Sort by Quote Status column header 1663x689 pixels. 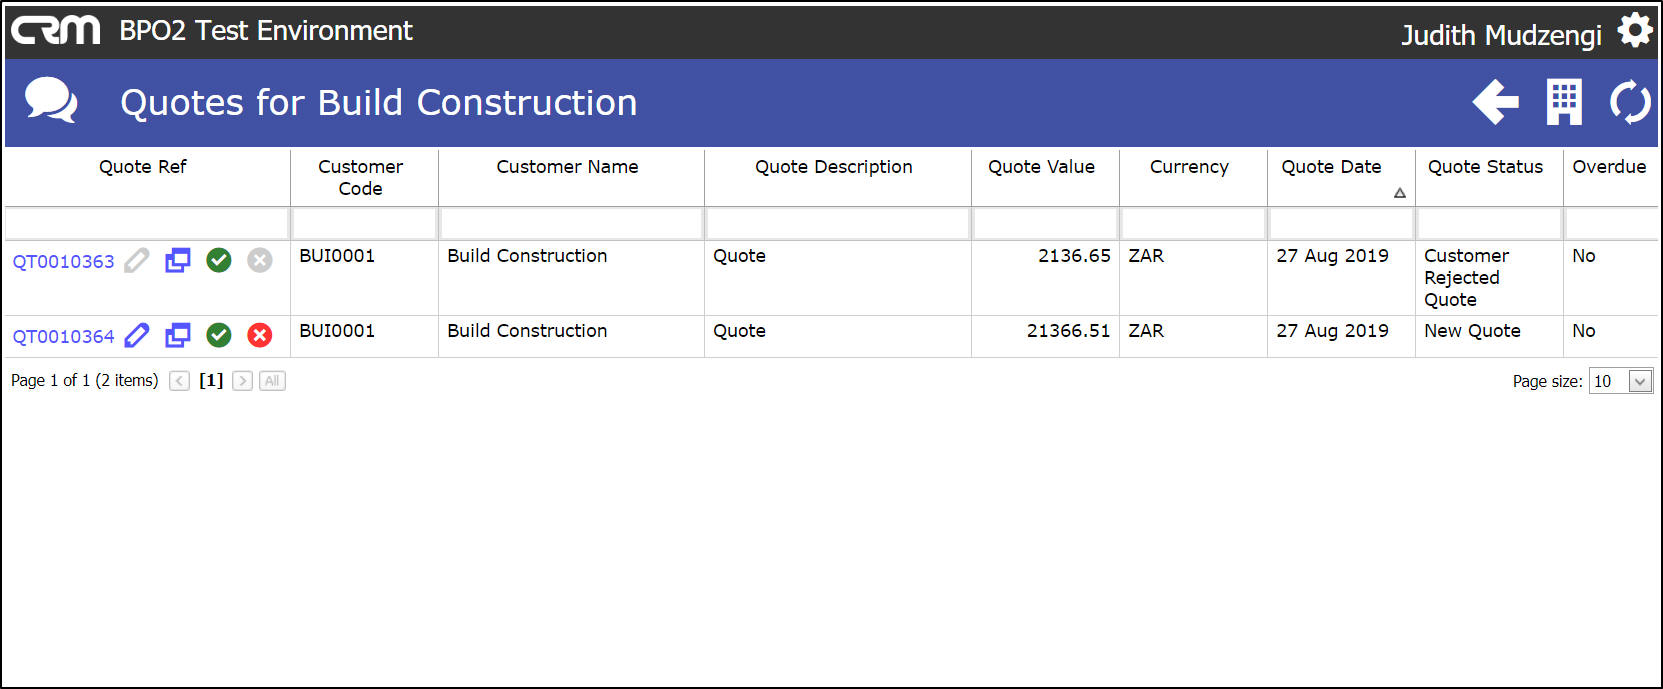(1485, 167)
